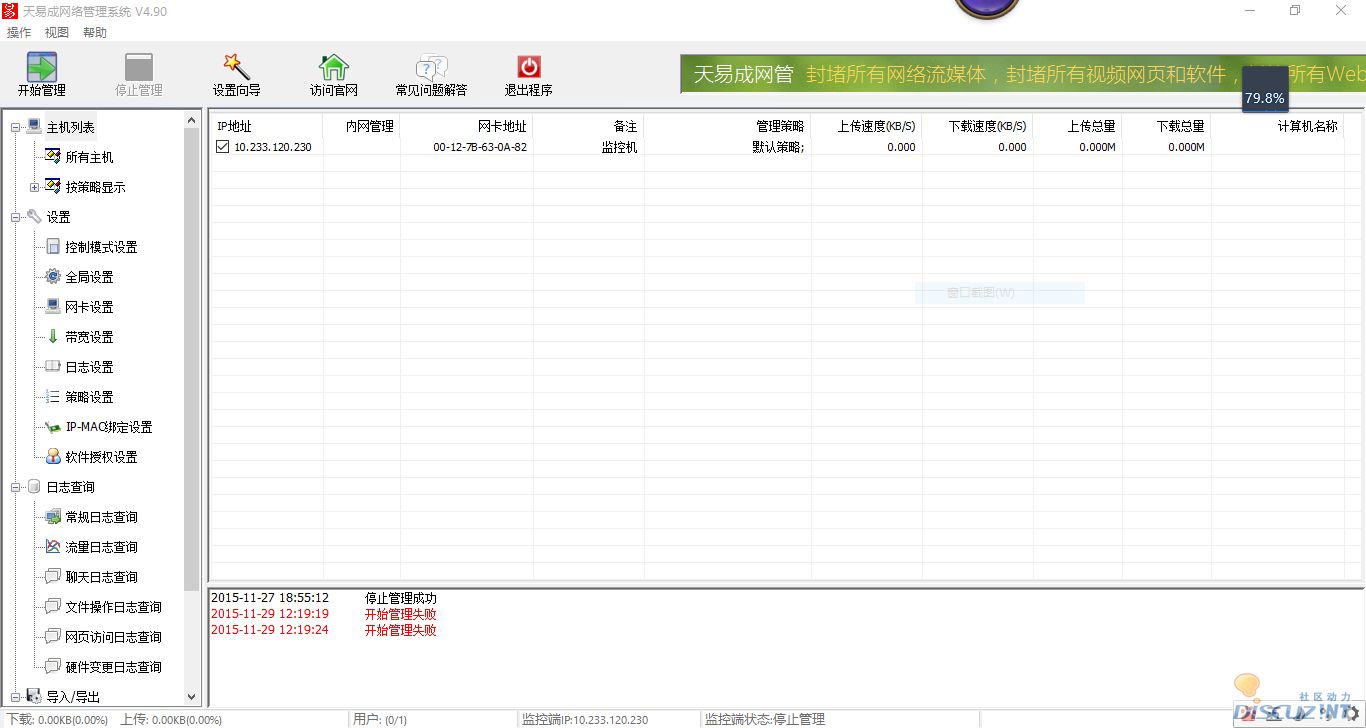Collapse the 日志查询 tree node
The image size is (1366, 728).
(x=16, y=487)
